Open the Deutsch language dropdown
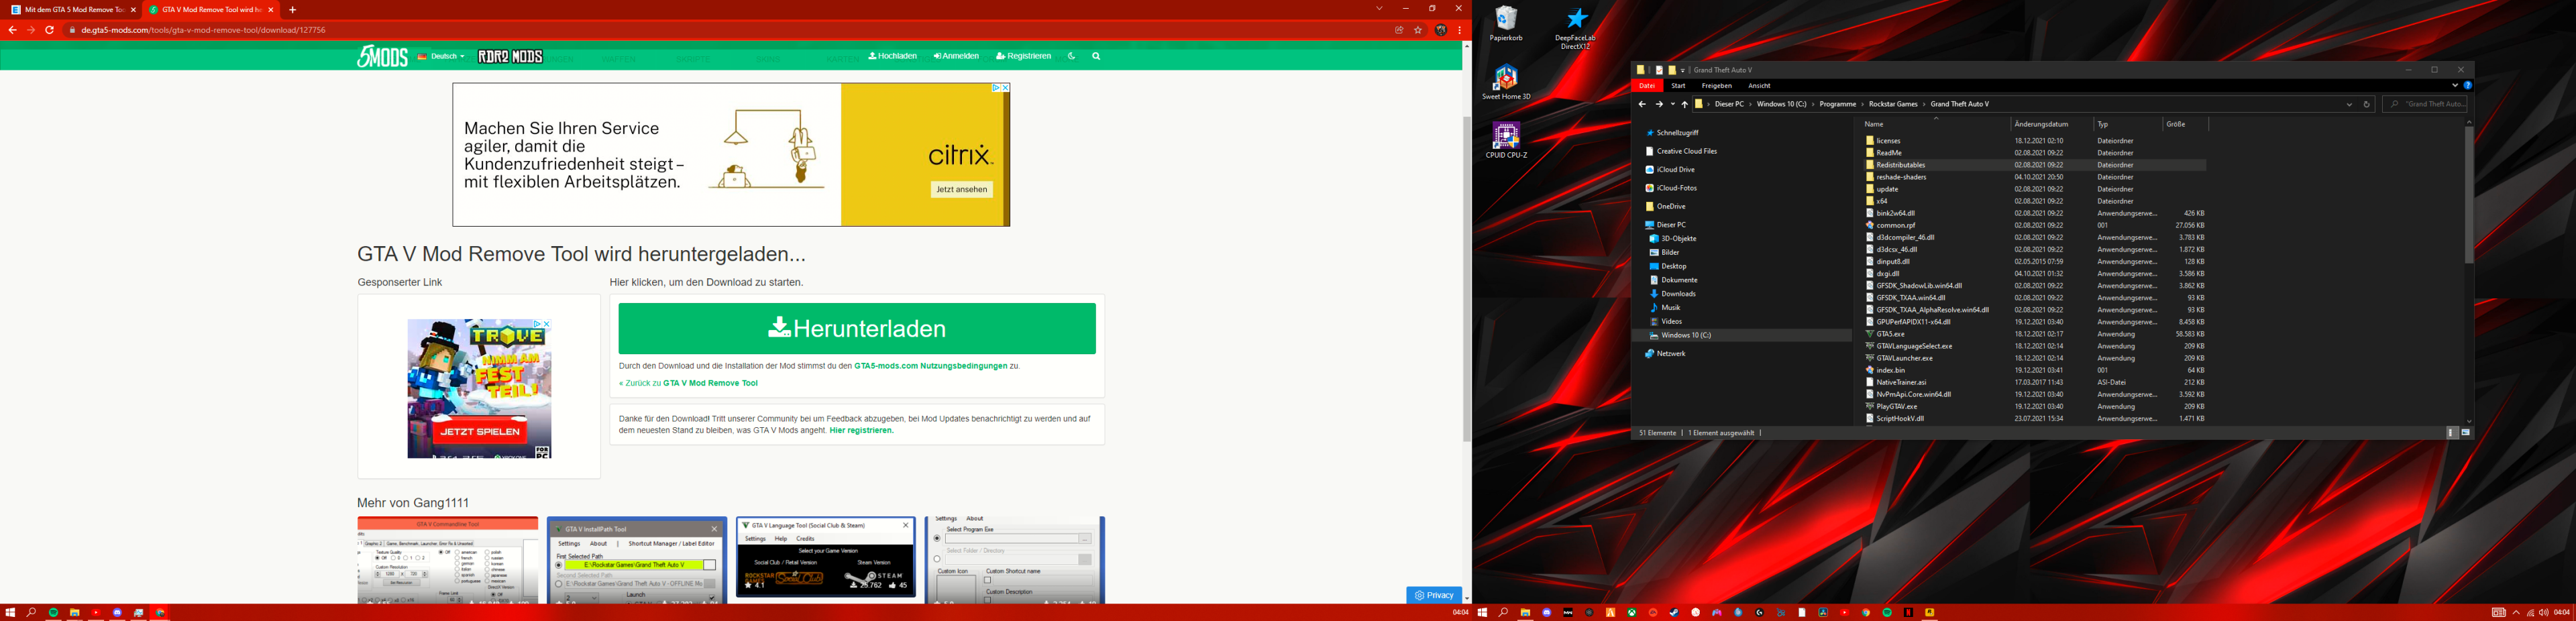The width and height of the screenshot is (2576, 621). point(441,57)
